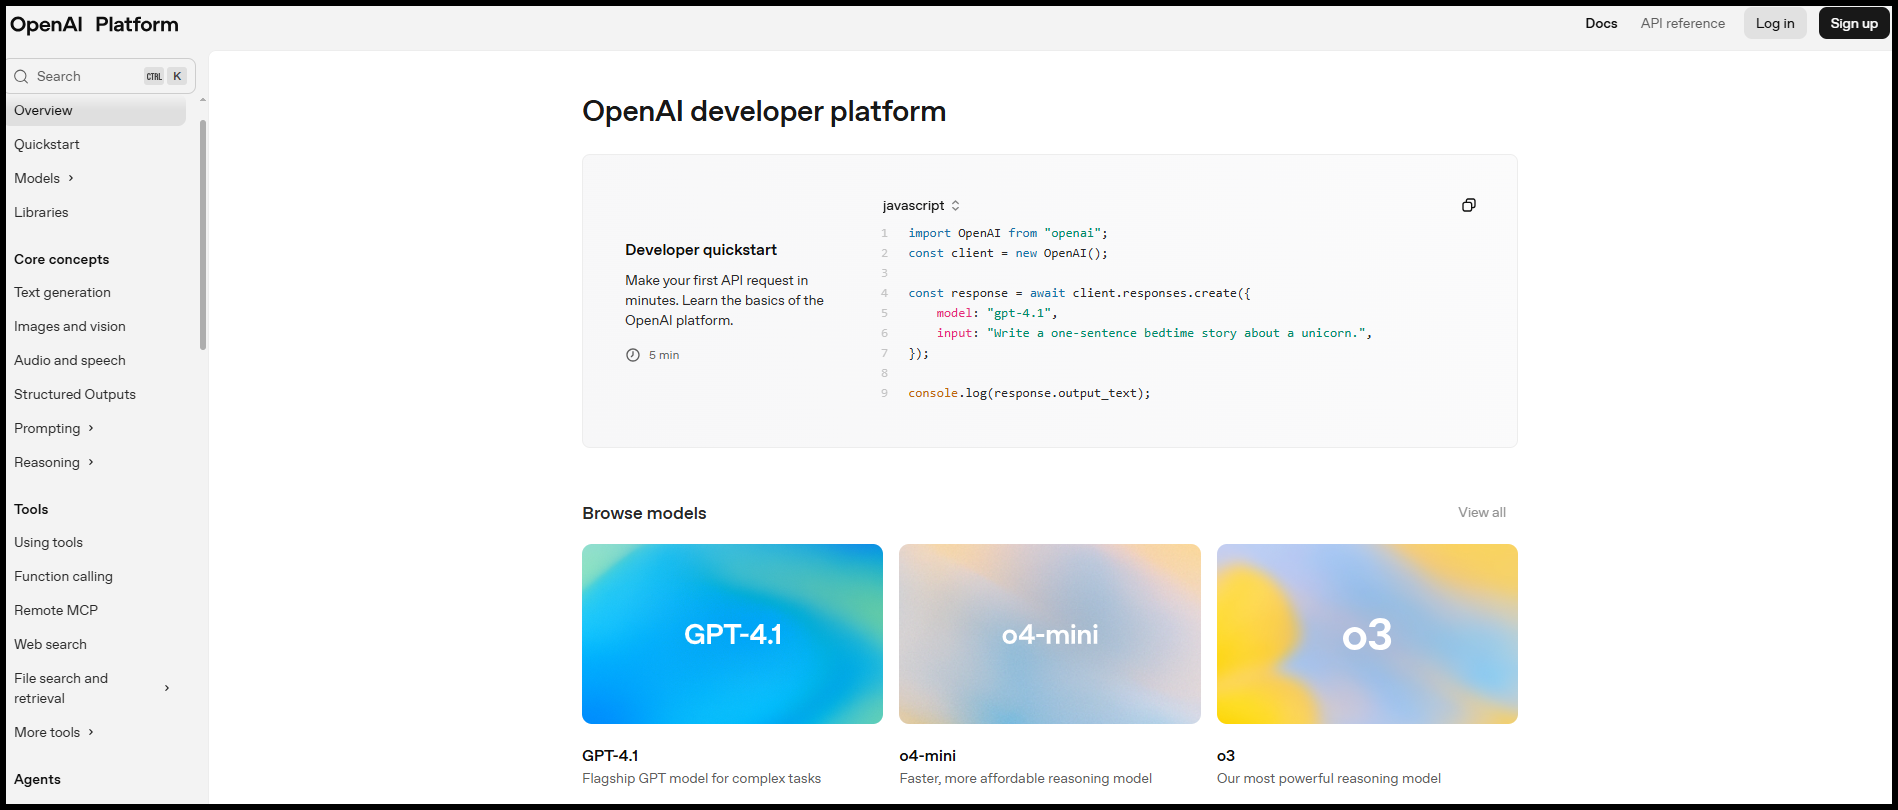Image resolution: width=1898 pixels, height=810 pixels.
Task: Click the o4-mini title below card
Action: point(927,755)
